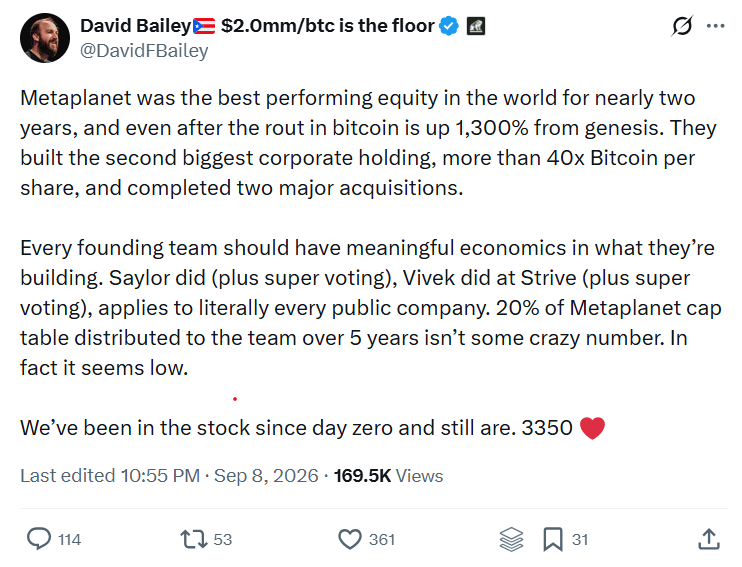This screenshot has width=742, height=567.
Task: Click the 169.5K Views count
Action: tap(388, 476)
